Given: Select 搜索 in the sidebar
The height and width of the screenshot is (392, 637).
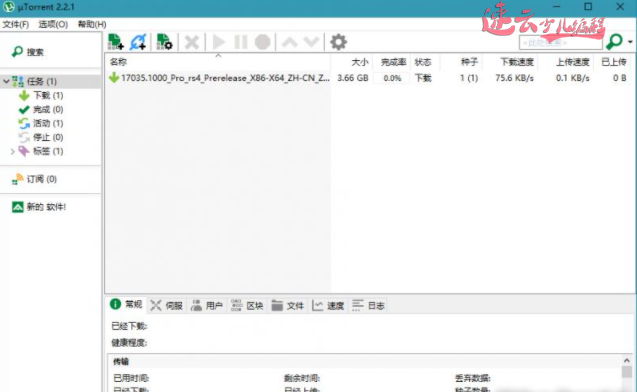Looking at the screenshot, I should [35, 52].
